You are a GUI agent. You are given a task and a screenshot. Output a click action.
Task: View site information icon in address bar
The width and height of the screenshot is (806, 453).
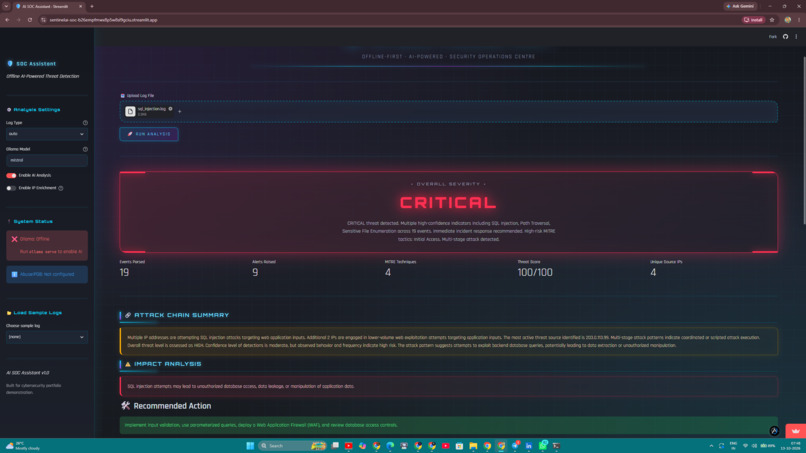pos(44,20)
